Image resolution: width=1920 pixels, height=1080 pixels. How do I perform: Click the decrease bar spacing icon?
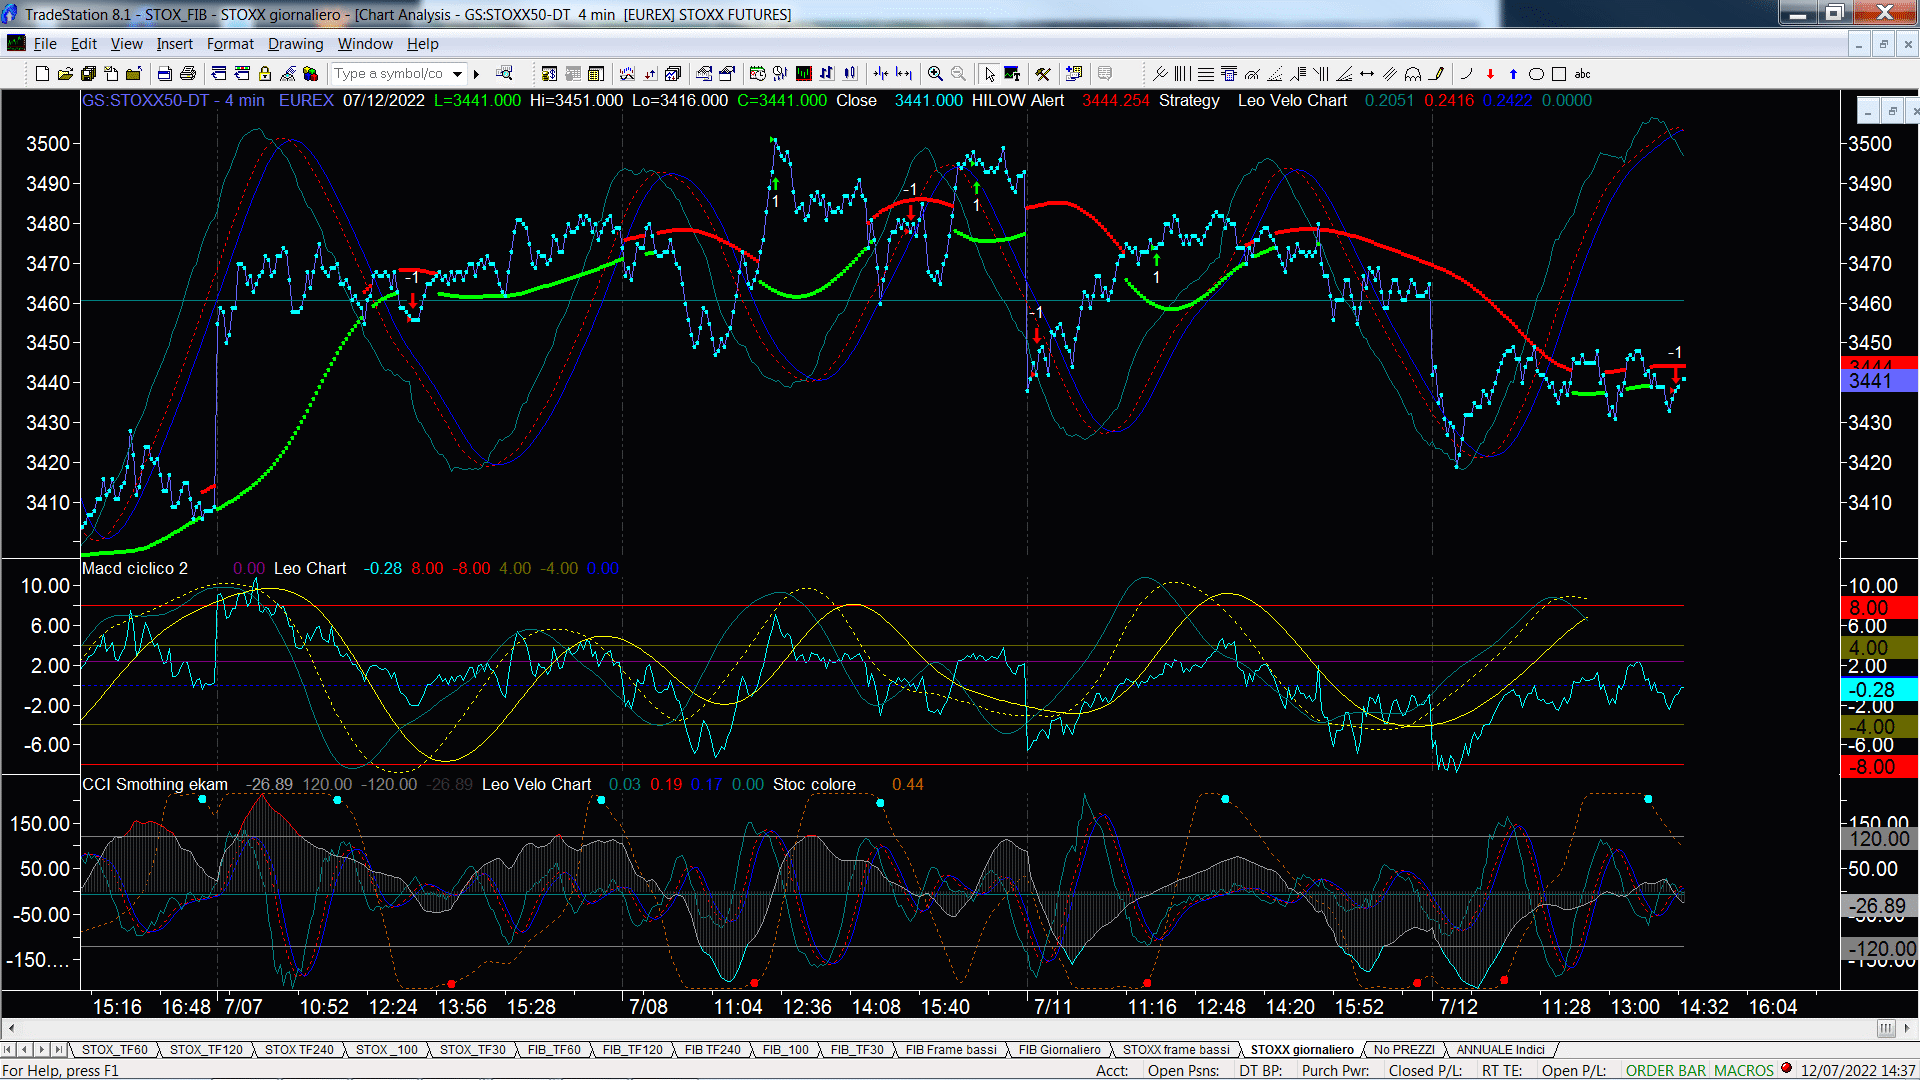(x=880, y=74)
